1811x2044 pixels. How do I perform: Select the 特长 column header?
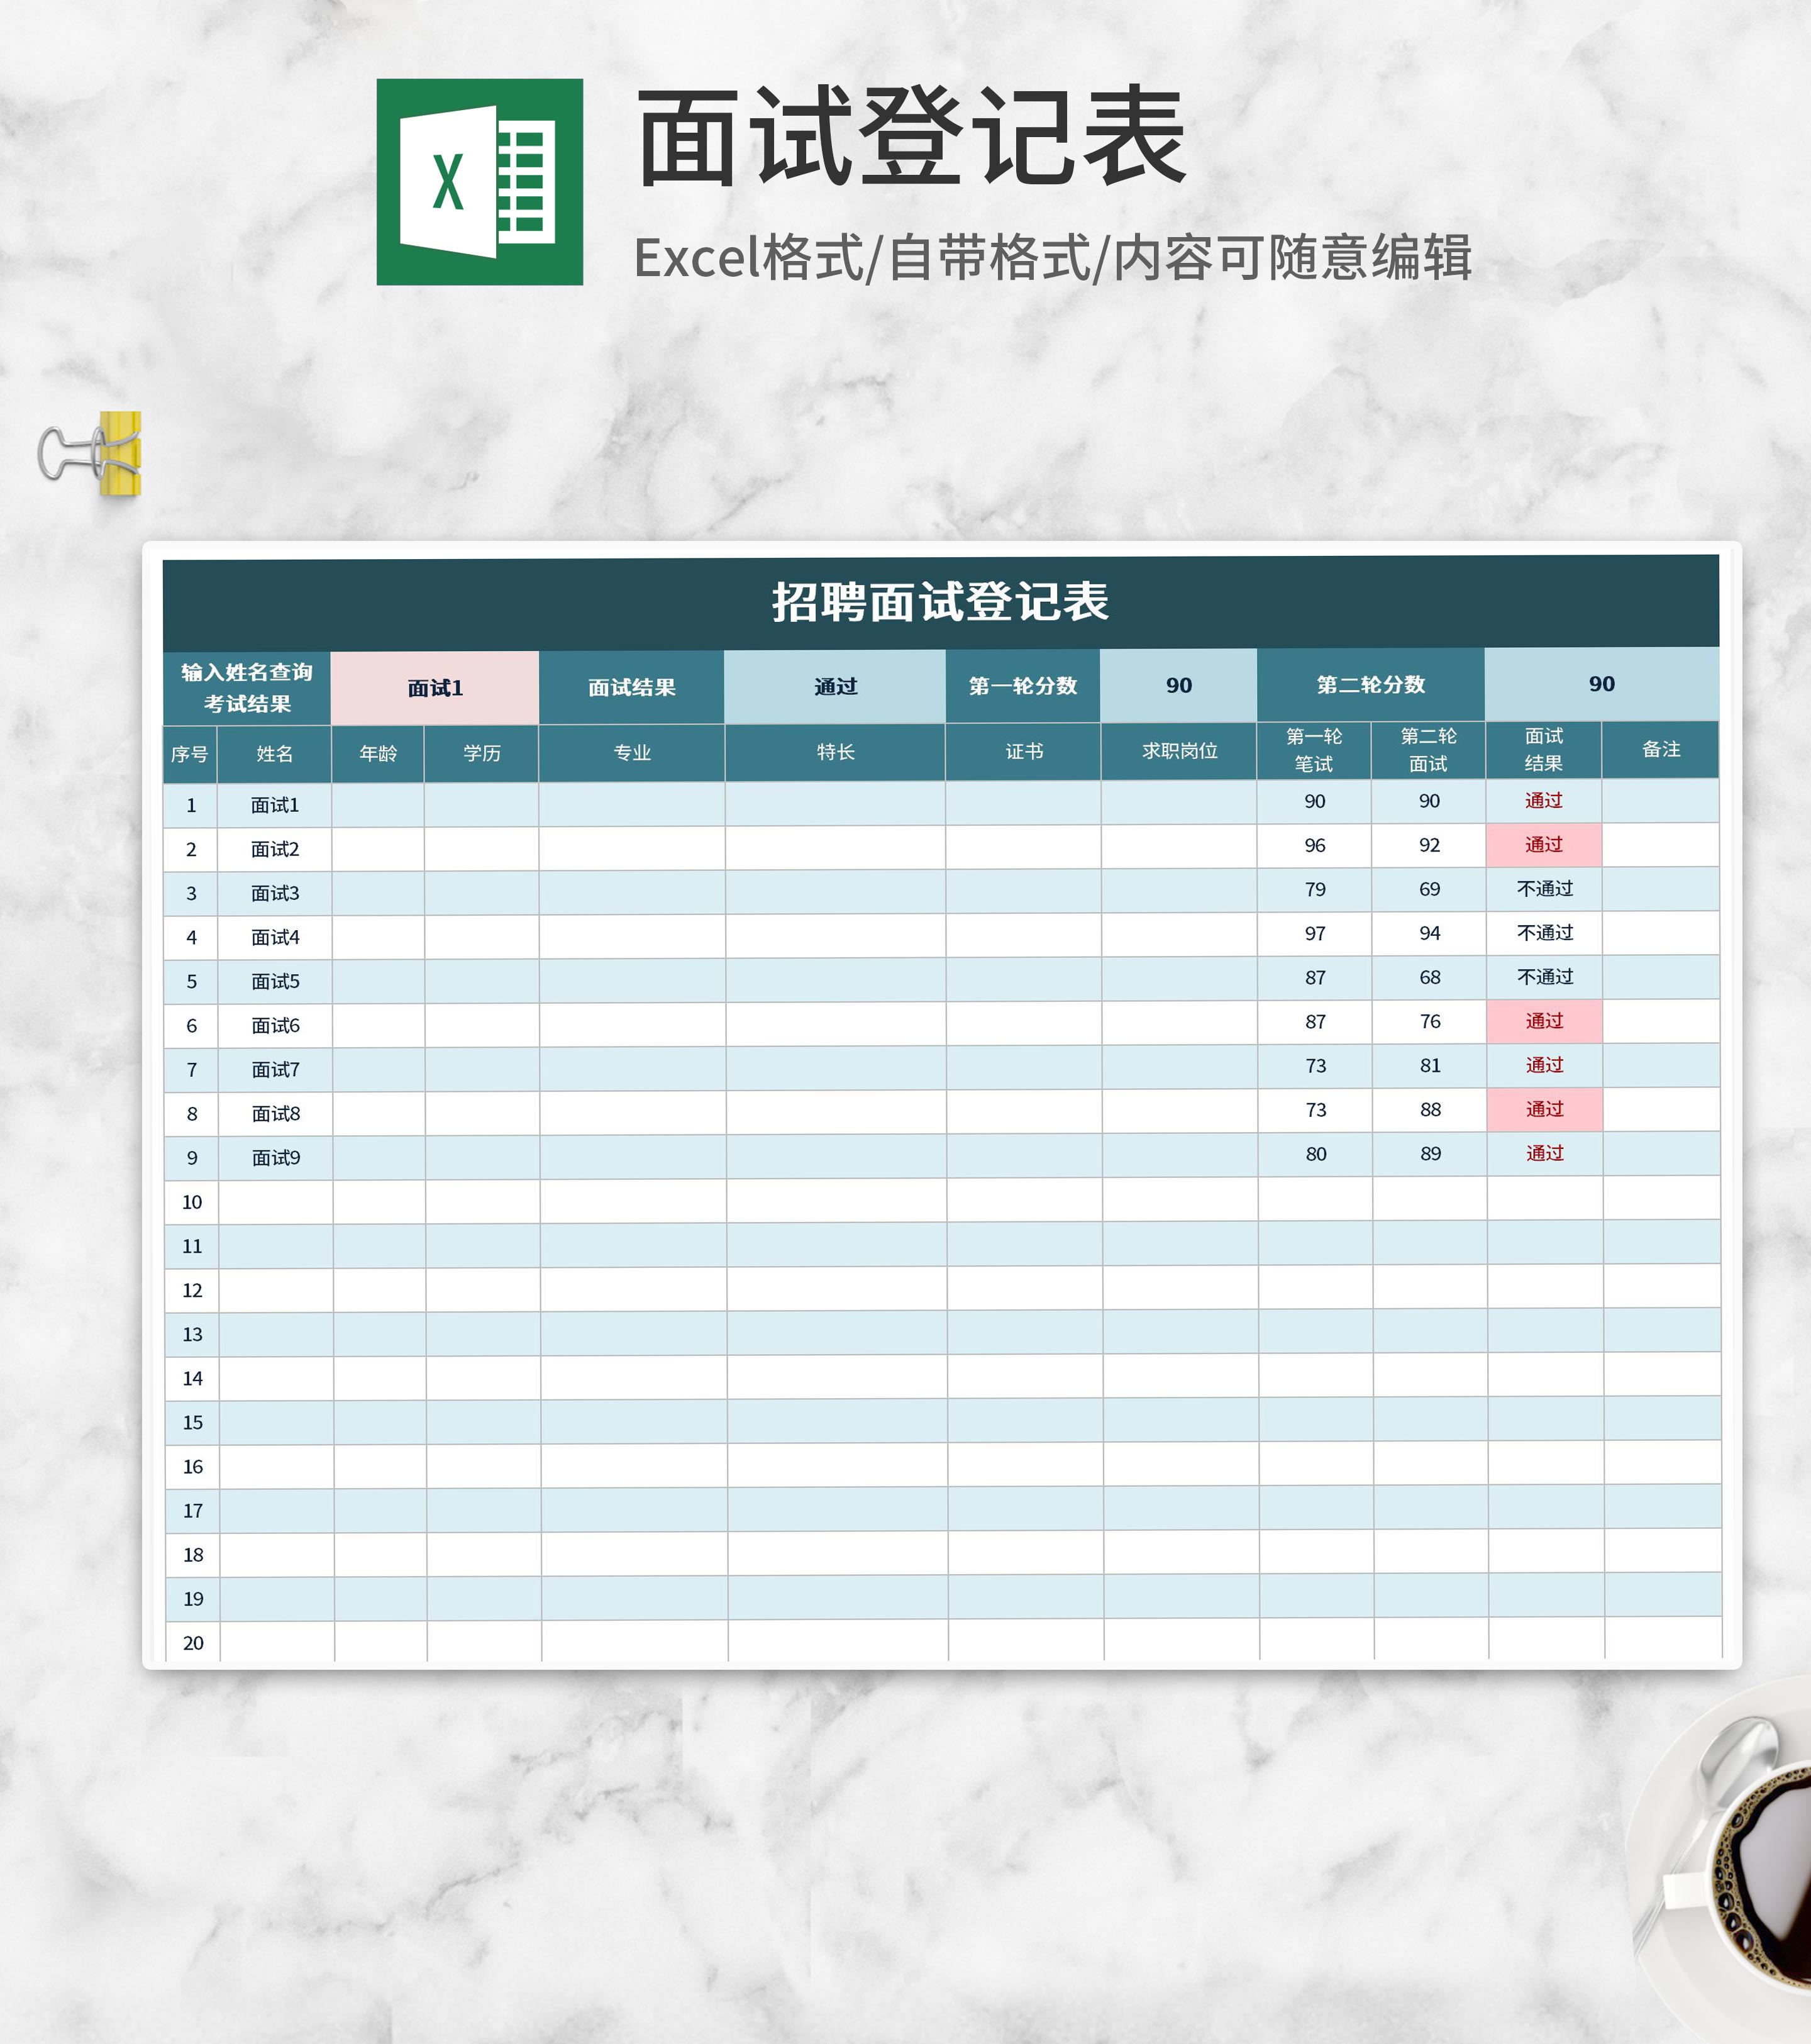tap(835, 752)
